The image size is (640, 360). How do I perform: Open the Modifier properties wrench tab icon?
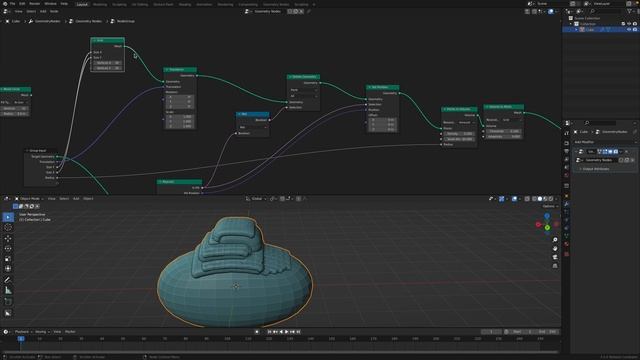567,204
